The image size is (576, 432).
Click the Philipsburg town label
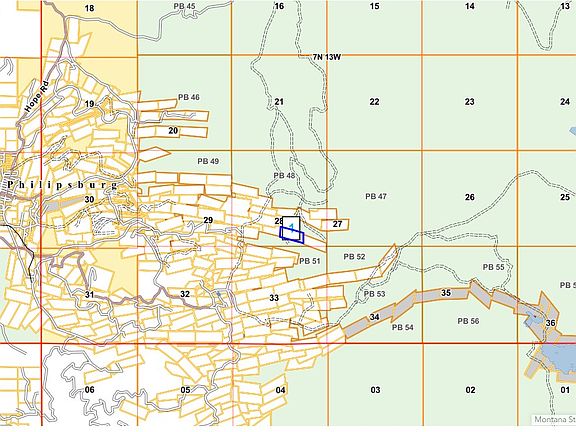[x=62, y=185]
